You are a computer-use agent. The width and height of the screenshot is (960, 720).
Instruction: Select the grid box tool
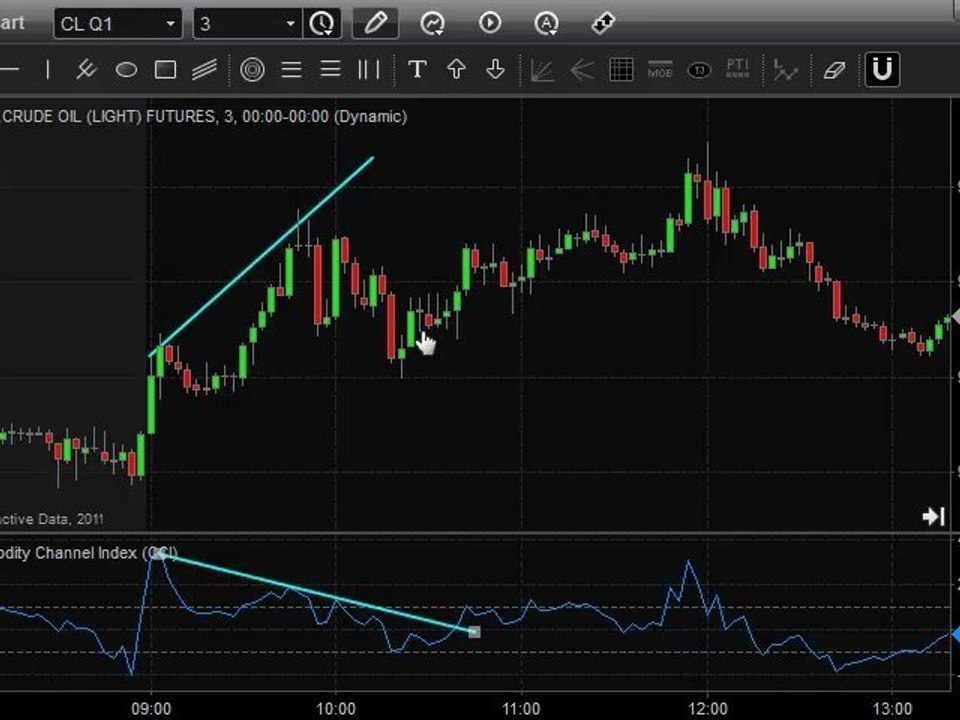pos(621,70)
